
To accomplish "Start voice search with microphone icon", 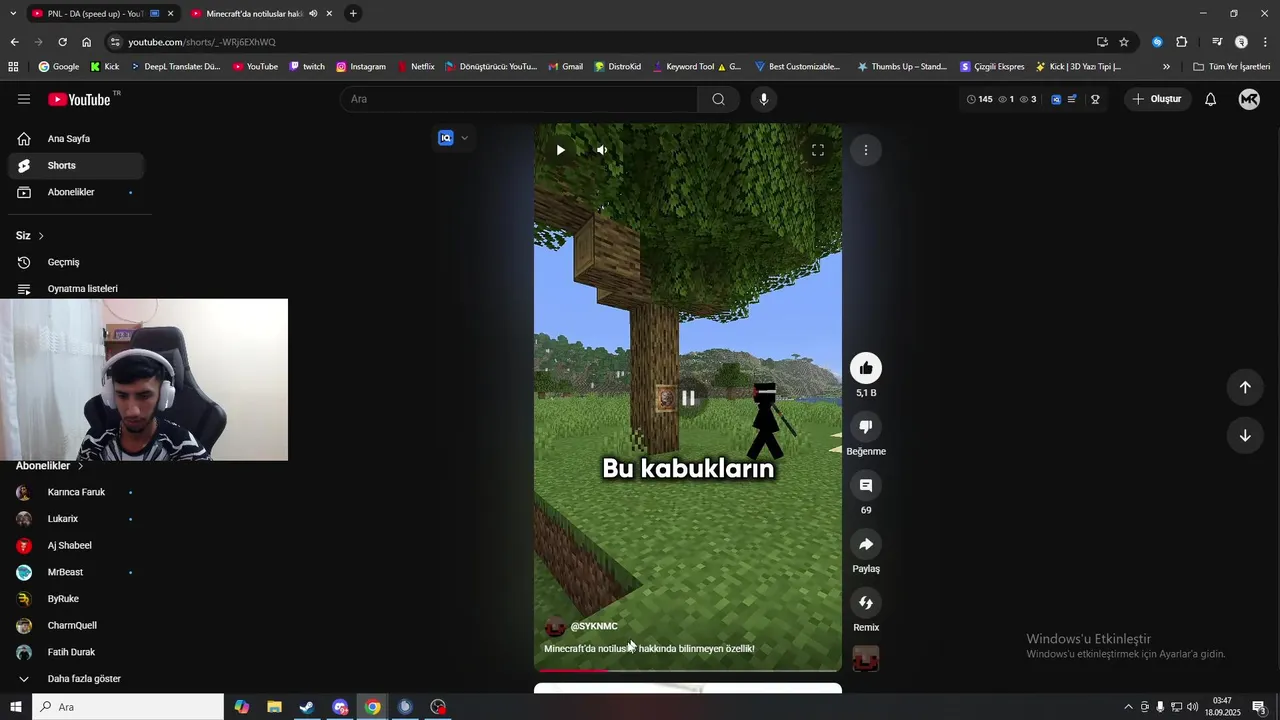I will coord(764,99).
